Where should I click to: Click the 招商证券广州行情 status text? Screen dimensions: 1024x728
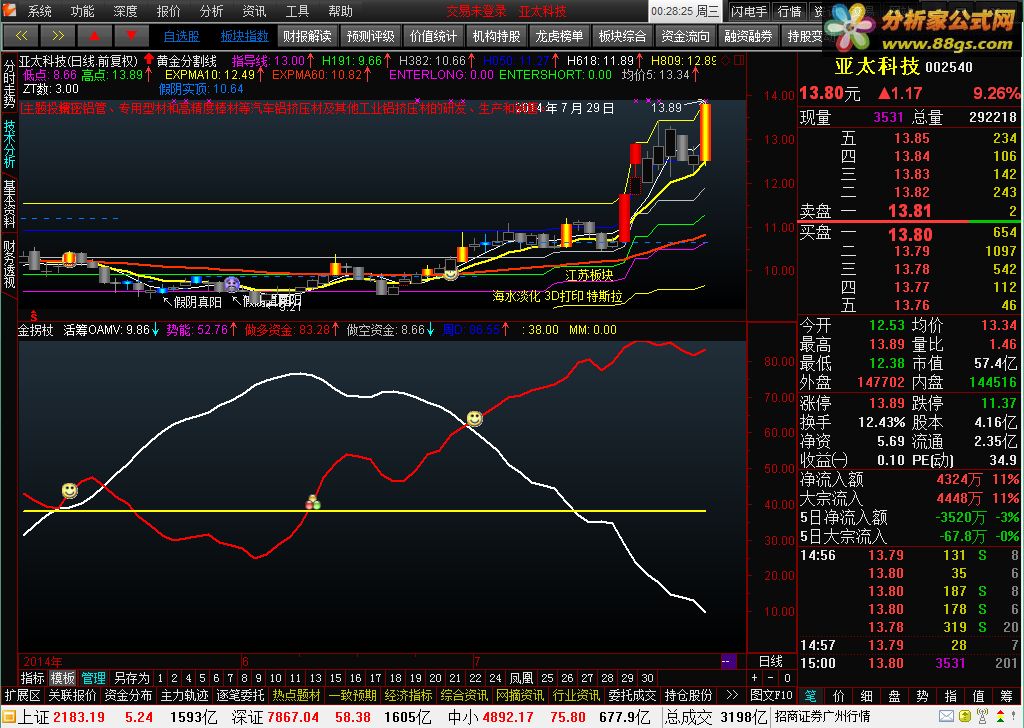point(822,717)
